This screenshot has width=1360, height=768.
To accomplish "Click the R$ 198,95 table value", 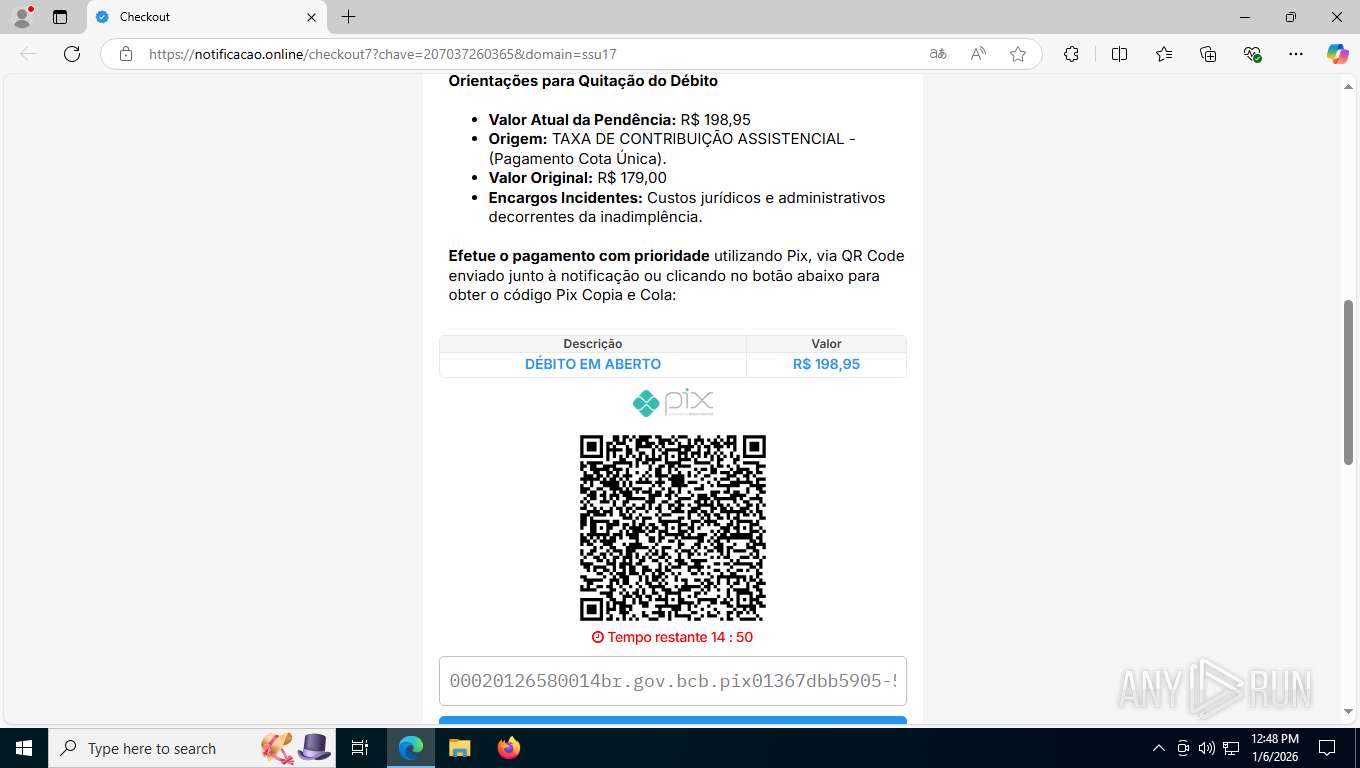I will 826,364.
